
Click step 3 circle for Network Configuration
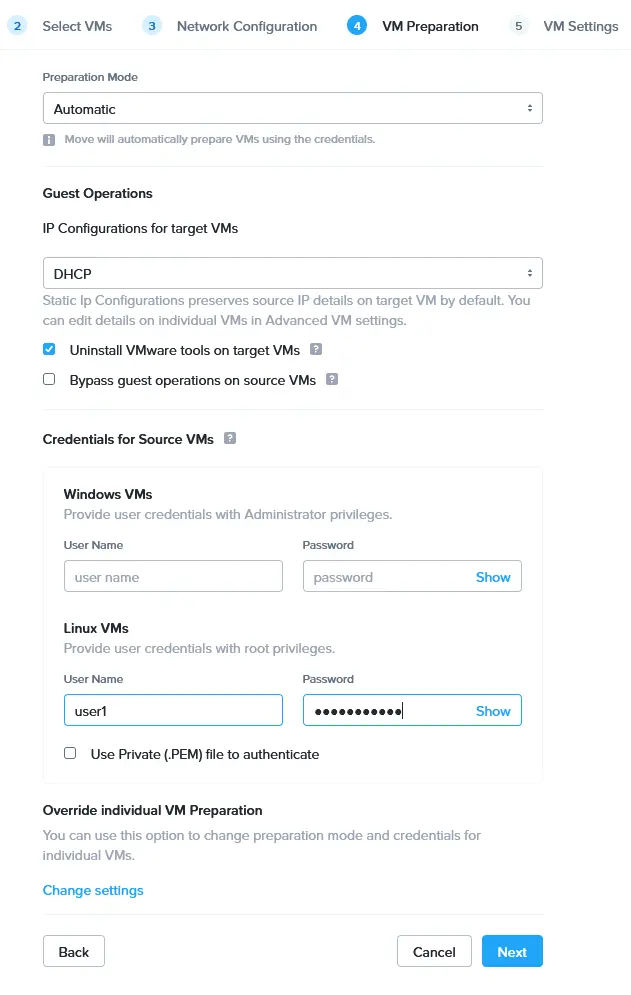[x=152, y=26]
